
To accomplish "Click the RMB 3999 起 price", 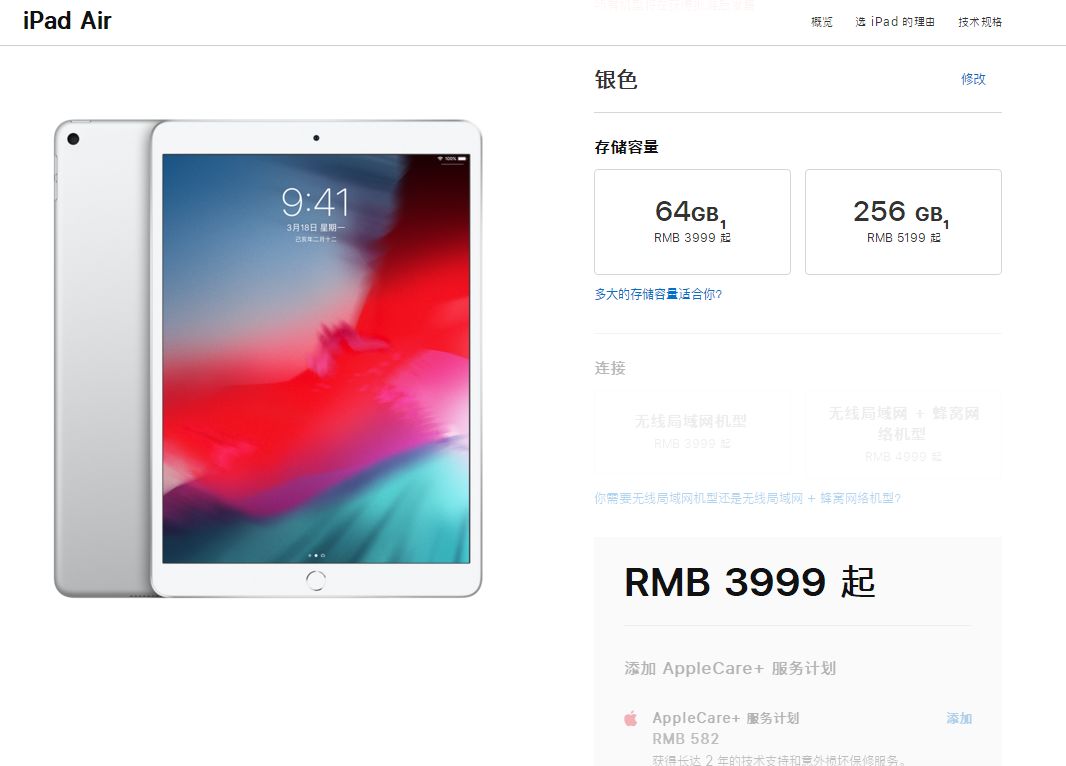I will [x=749, y=582].
